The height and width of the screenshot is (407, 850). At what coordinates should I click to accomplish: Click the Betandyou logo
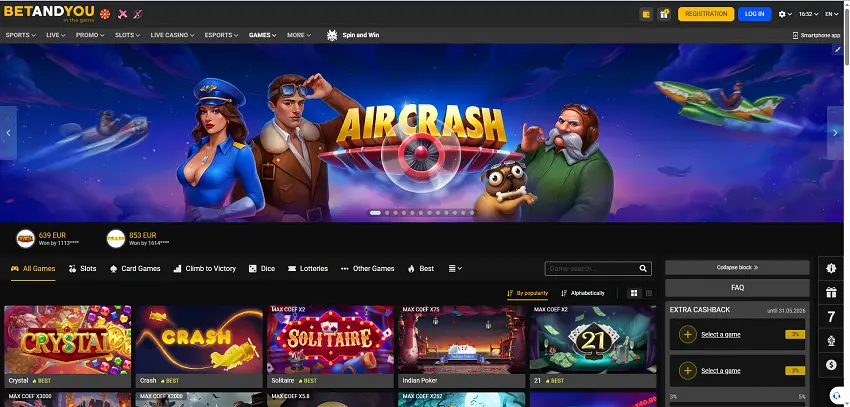point(49,13)
